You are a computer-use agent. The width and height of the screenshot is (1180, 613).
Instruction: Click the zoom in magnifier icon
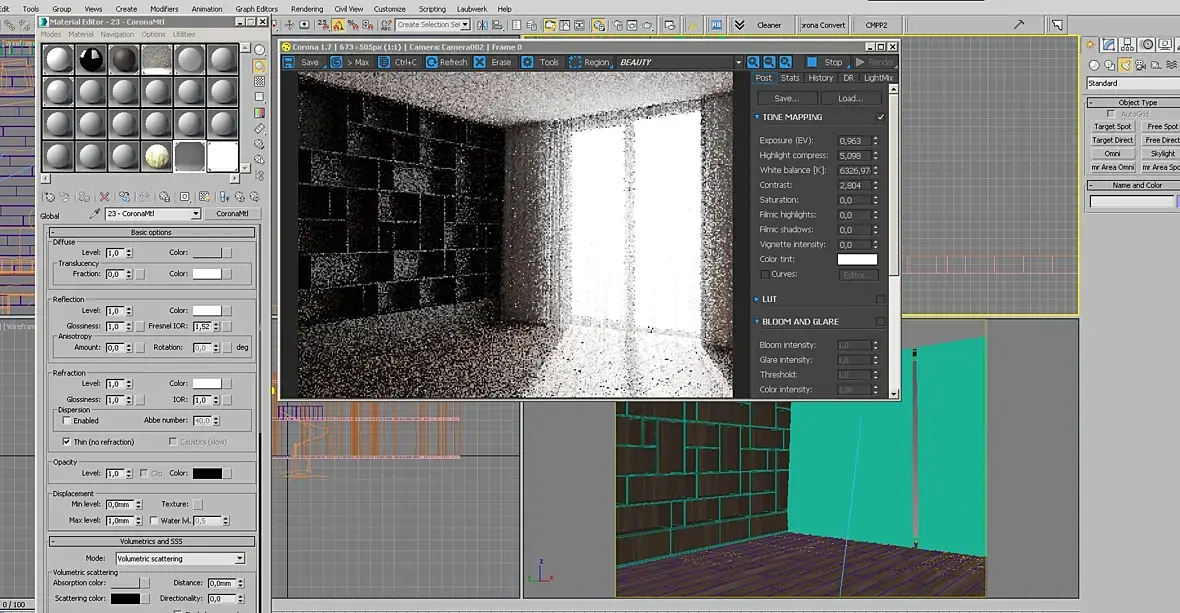tap(753, 62)
